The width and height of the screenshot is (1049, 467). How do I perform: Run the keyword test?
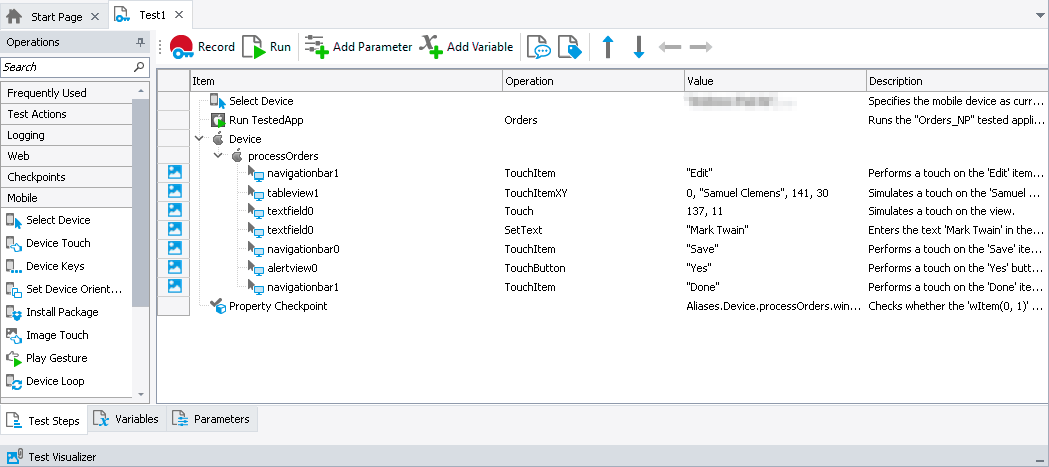(x=267, y=47)
